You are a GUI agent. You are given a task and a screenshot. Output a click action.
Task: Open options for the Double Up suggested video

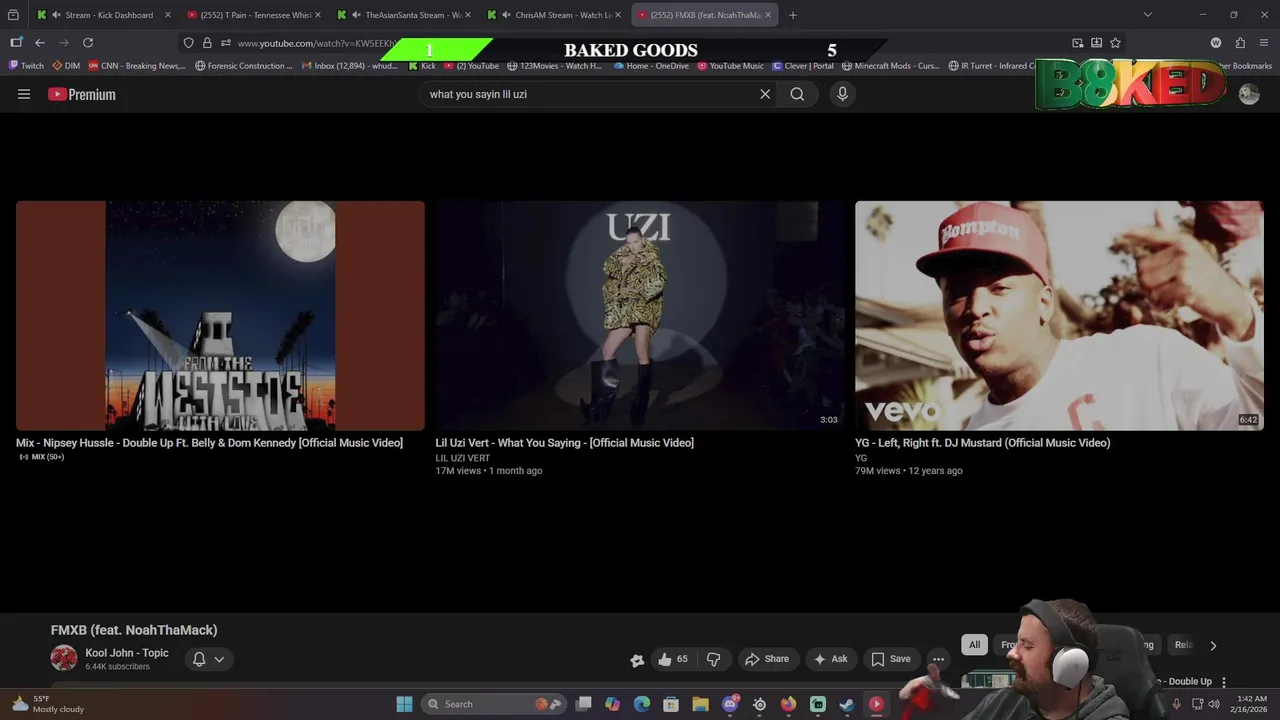(x=1223, y=682)
